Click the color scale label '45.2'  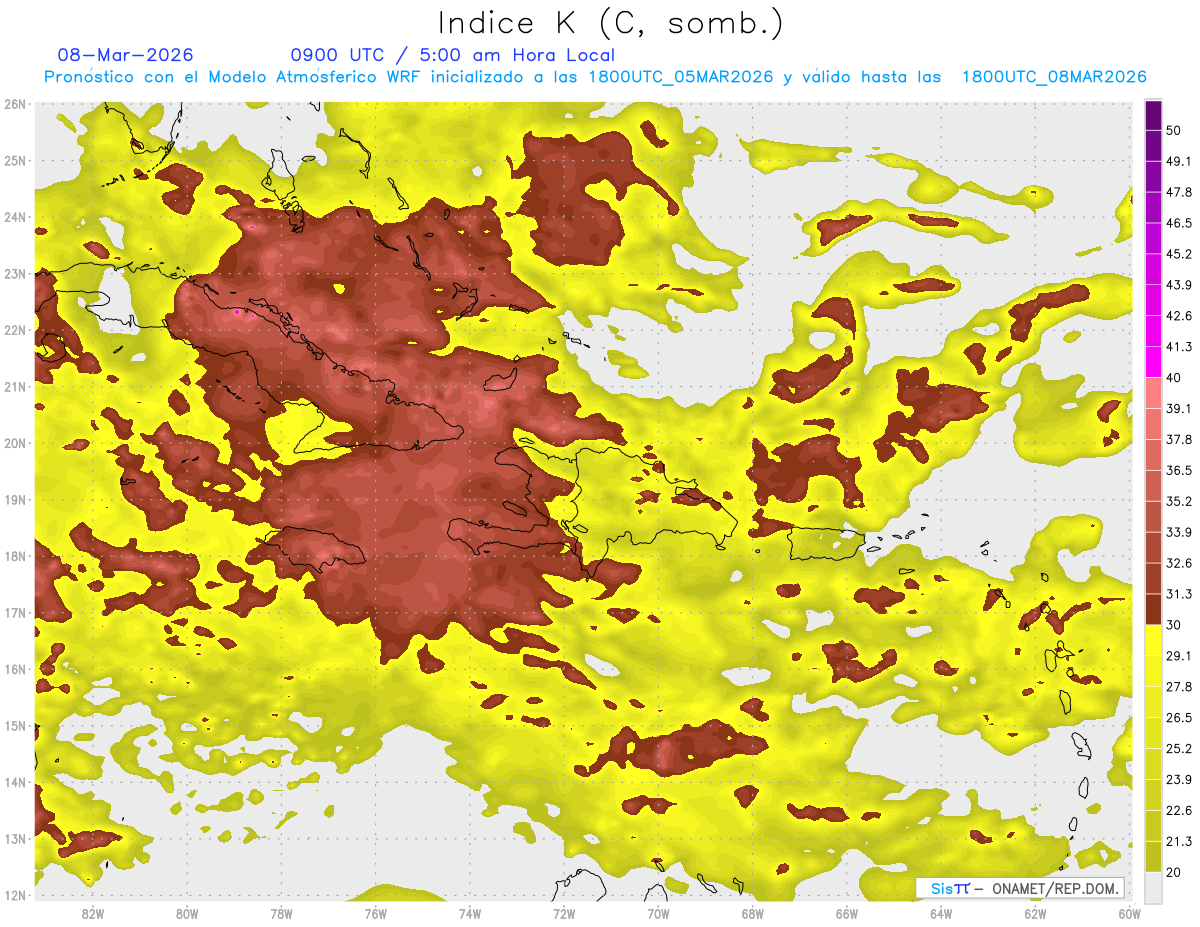point(1178,254)
